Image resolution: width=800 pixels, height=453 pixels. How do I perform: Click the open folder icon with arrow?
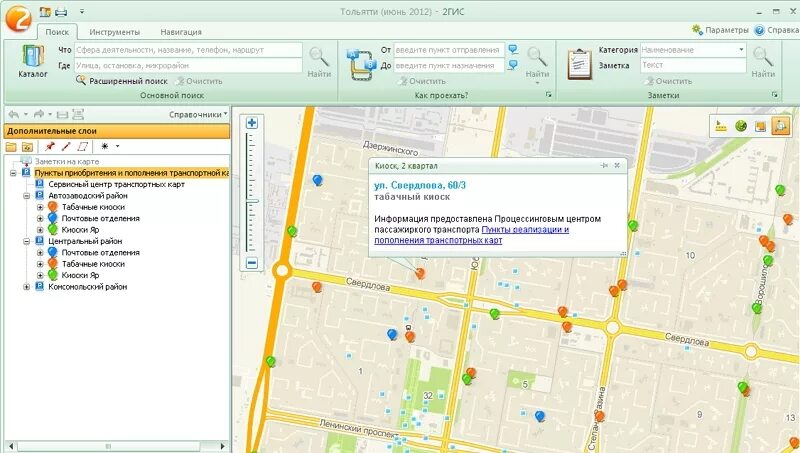tap(27, 147)
